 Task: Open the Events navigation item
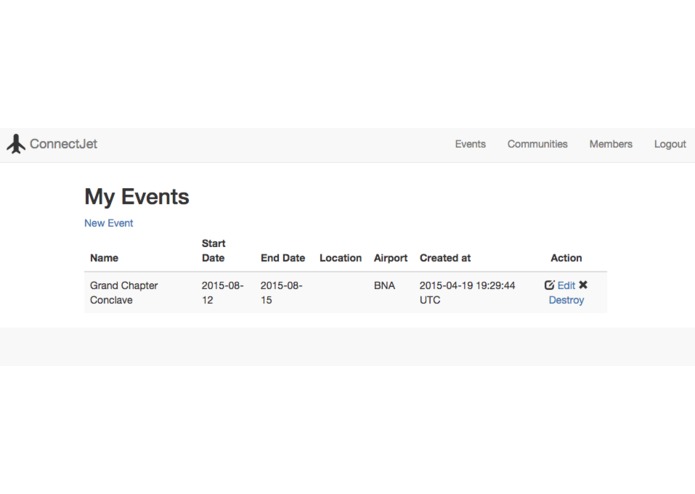point(470,144)
